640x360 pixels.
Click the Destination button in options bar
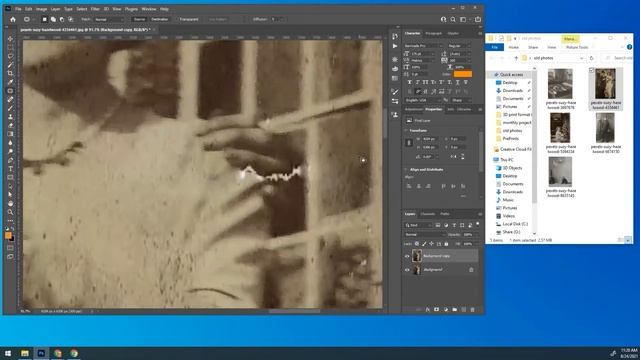click(160, 19)
